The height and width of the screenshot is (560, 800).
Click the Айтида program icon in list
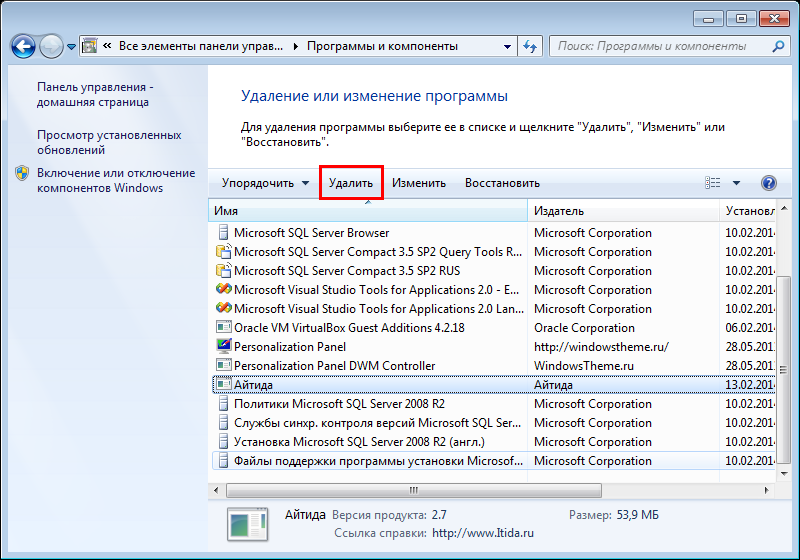pyautogui.click(x=223, y=384)
